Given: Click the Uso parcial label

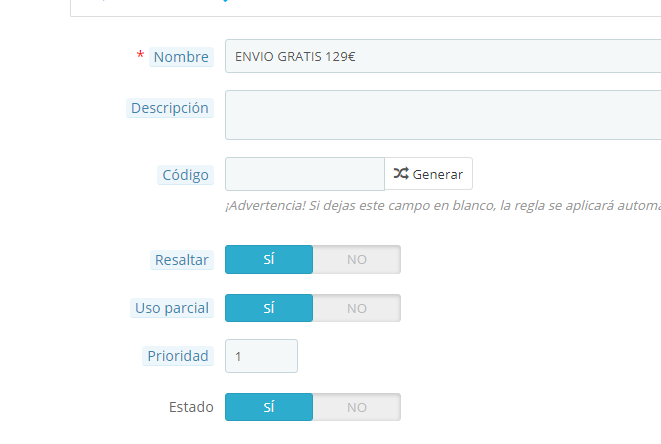Looking at the screenshot, I should click(172, 308).
